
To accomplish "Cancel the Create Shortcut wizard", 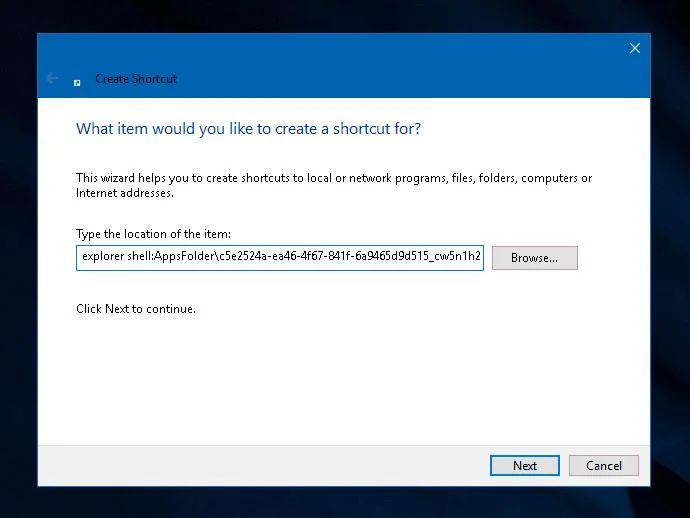I will point(603,465).
